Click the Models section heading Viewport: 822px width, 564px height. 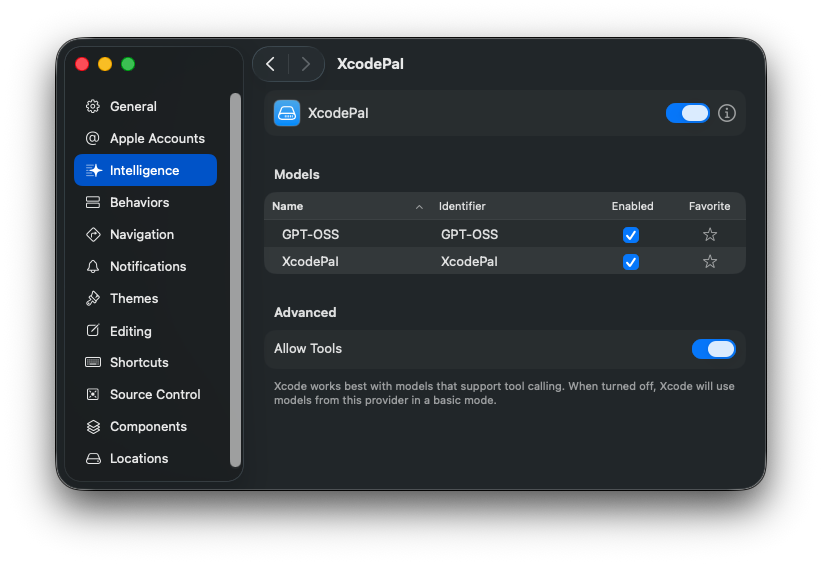pyautogui.click(x=297, y=175)
